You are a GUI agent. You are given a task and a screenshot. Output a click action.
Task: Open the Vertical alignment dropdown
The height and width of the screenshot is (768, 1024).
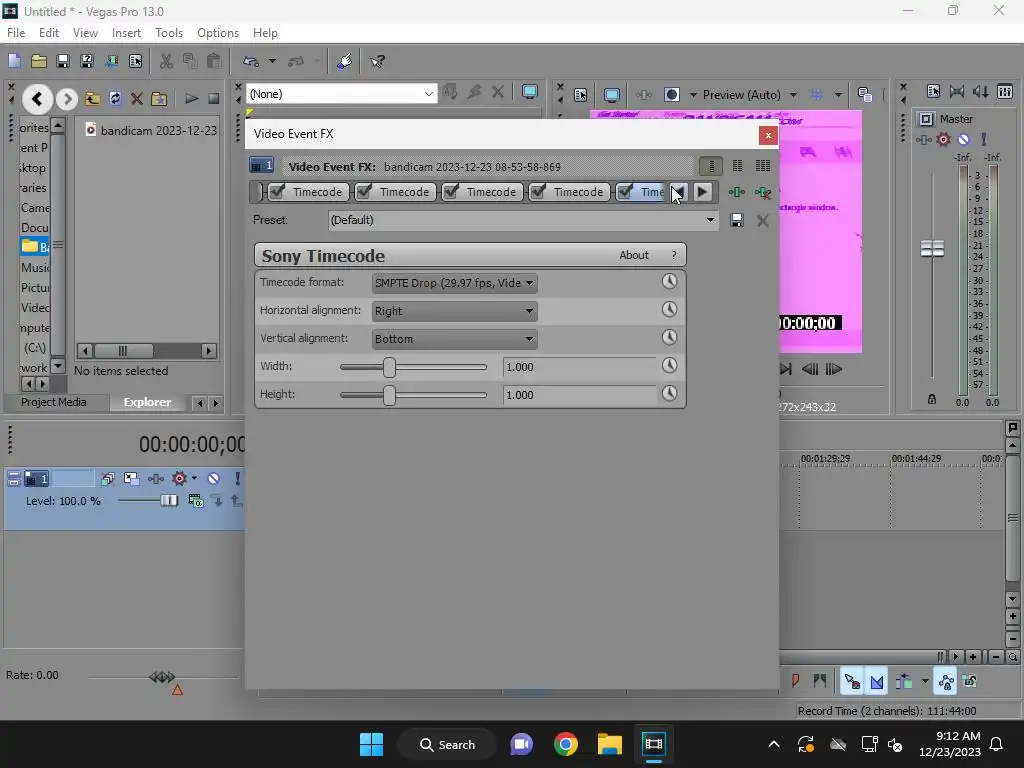[454, 339]
